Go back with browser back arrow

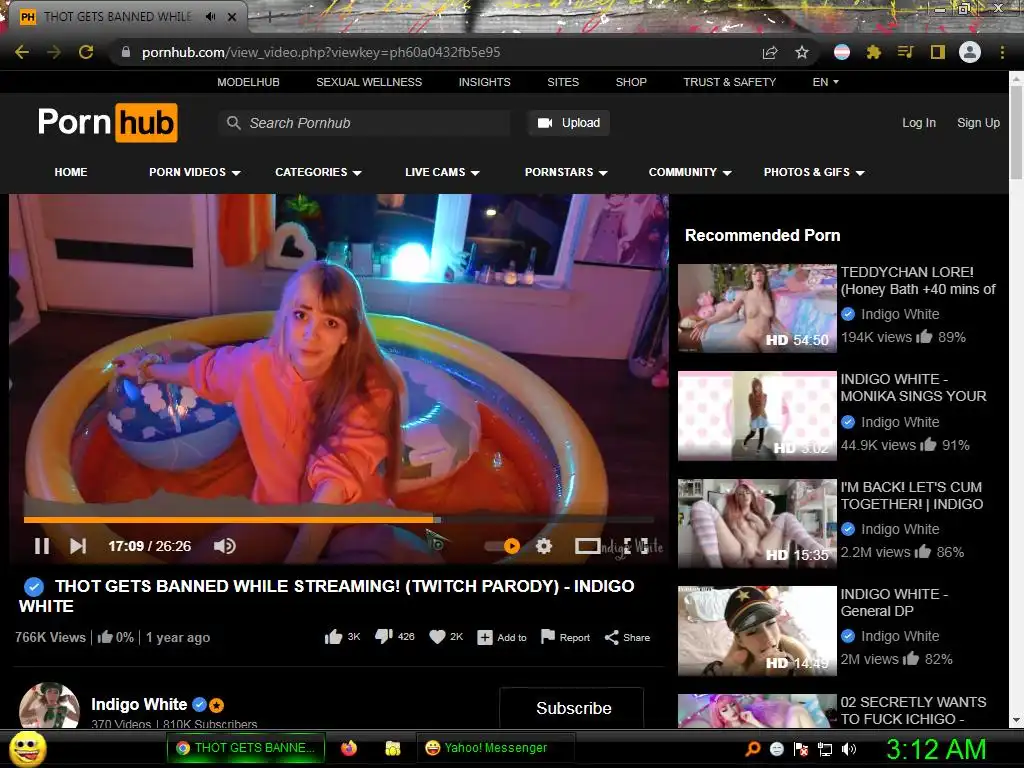click(22, 52)
